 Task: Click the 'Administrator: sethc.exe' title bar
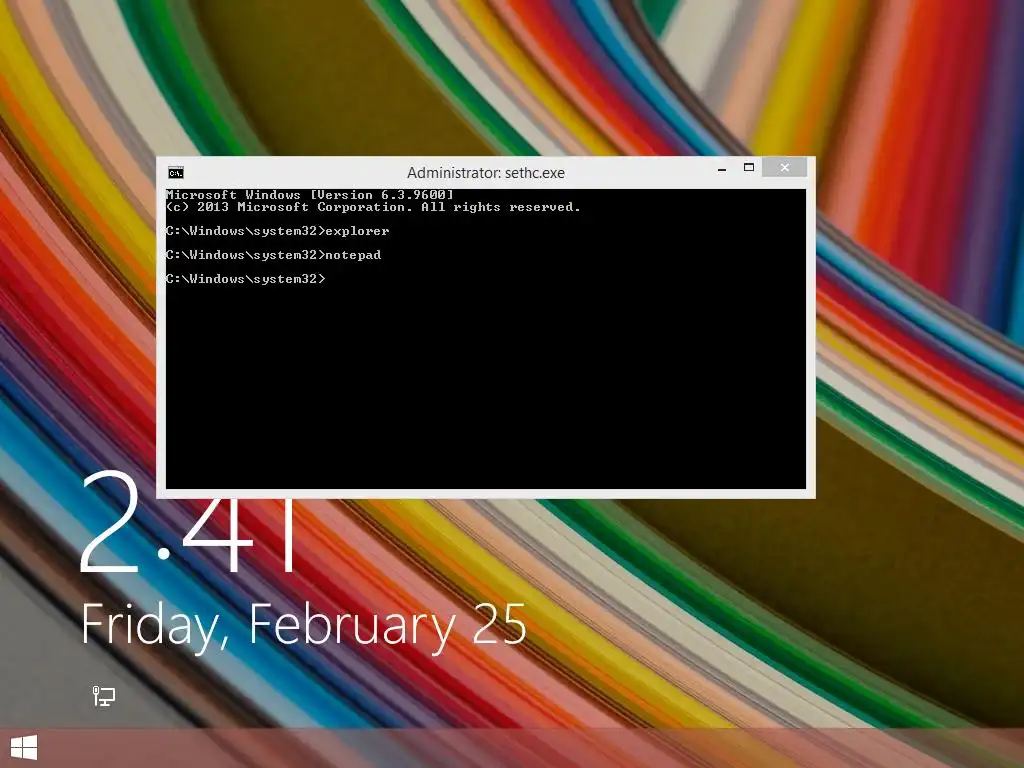485,172
